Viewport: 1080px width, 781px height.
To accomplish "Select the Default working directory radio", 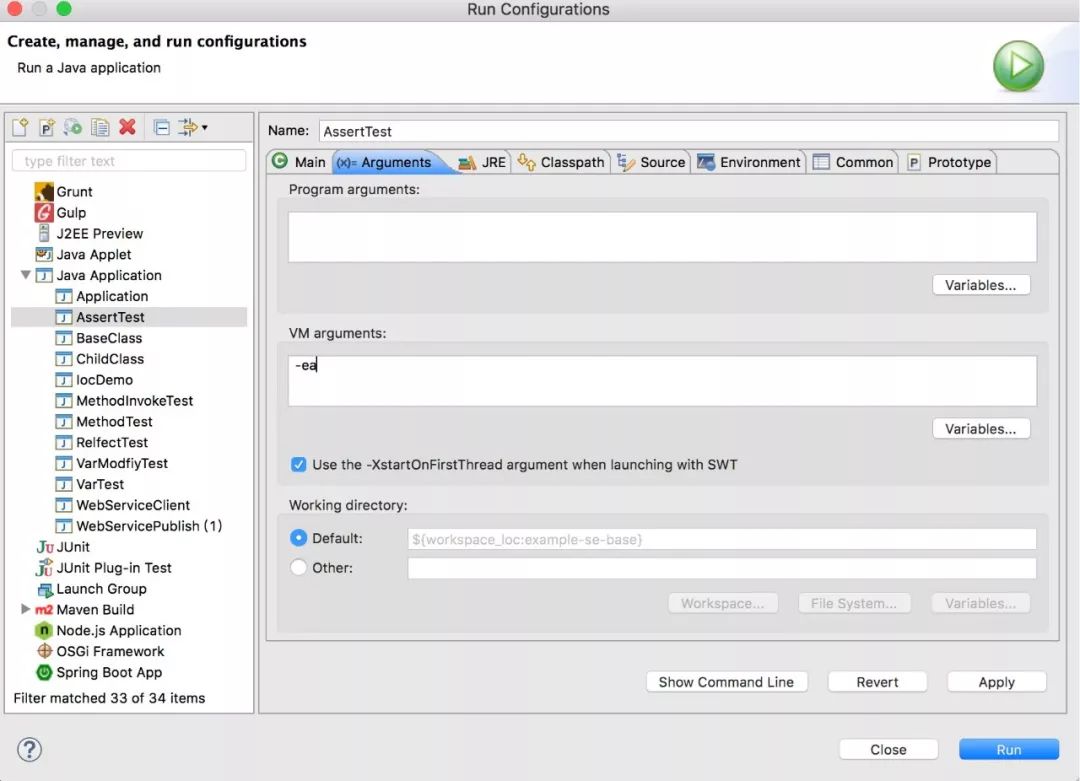I will [298, 537].
